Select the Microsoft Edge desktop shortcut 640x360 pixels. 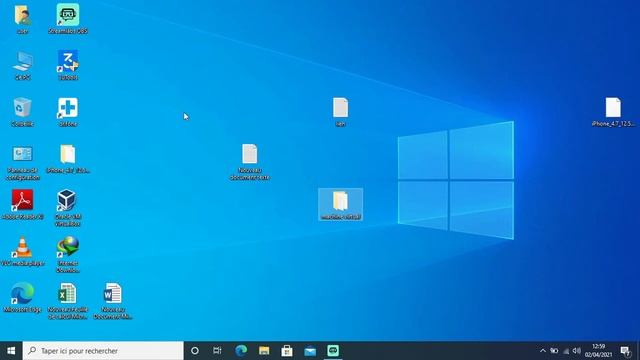22,298
